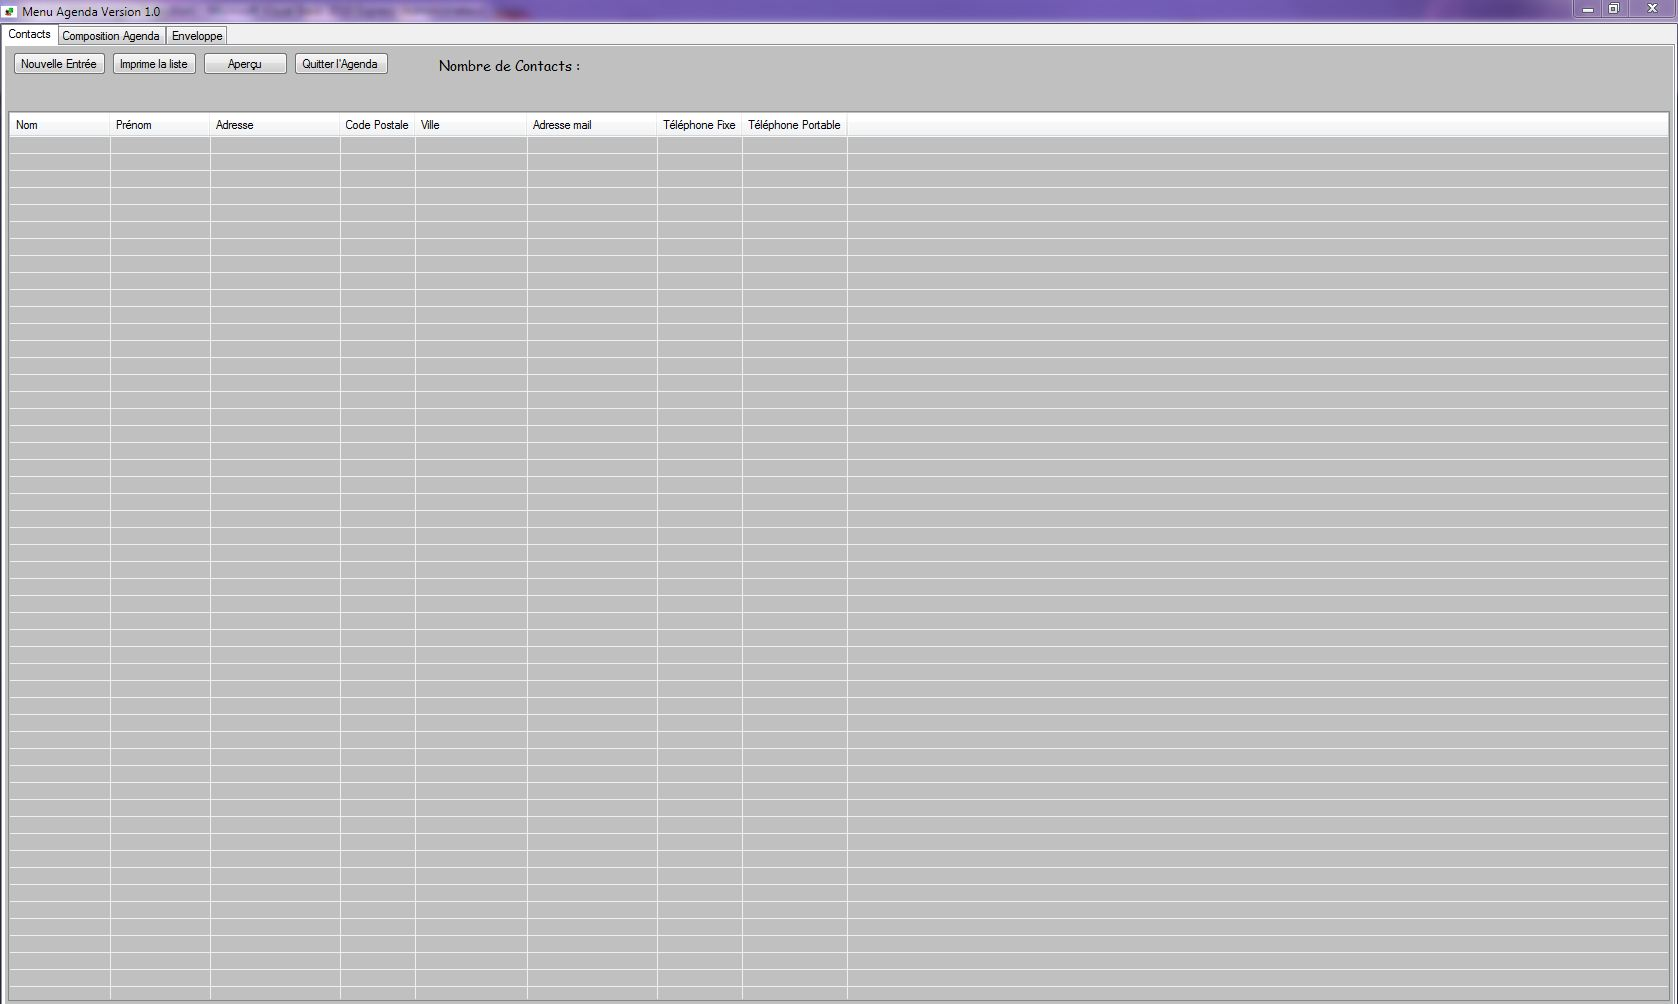Click Quitter l'Agenda to exit
Viewport: 1678px width, 1004px height.
coord(340,64)
